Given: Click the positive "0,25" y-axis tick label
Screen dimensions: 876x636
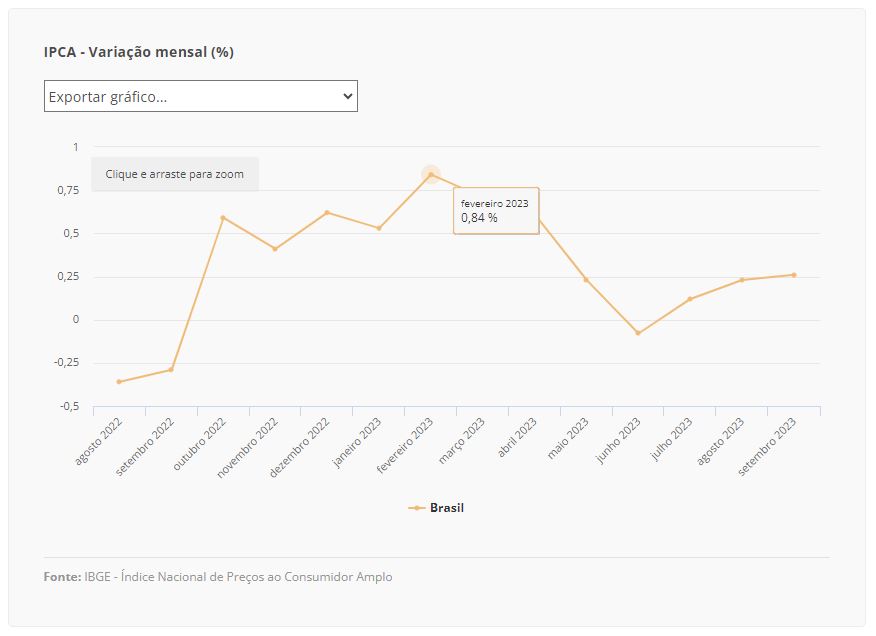Looking at the screenshot, I should [68, 276].
